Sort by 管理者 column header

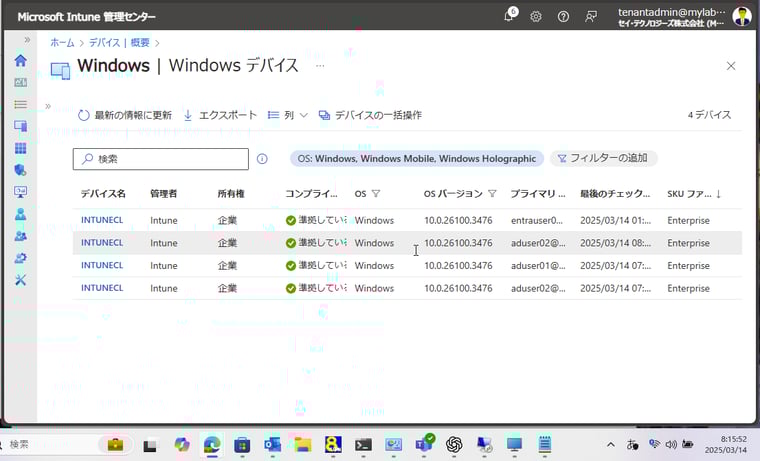click(163, 193)
